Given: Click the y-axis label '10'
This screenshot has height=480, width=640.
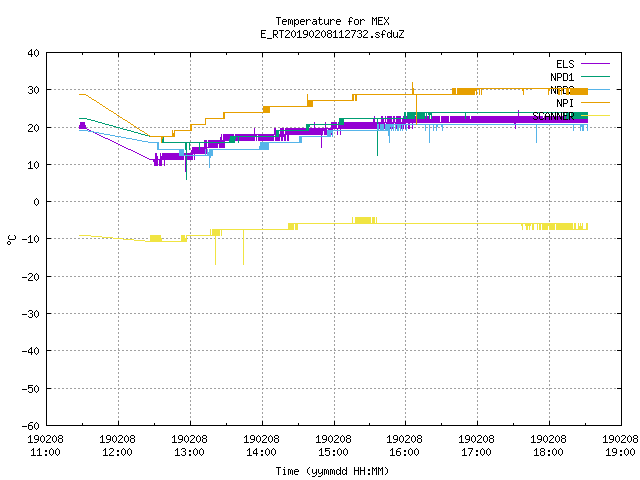Looking at the screenshot, I should click(x=33, y=165).
